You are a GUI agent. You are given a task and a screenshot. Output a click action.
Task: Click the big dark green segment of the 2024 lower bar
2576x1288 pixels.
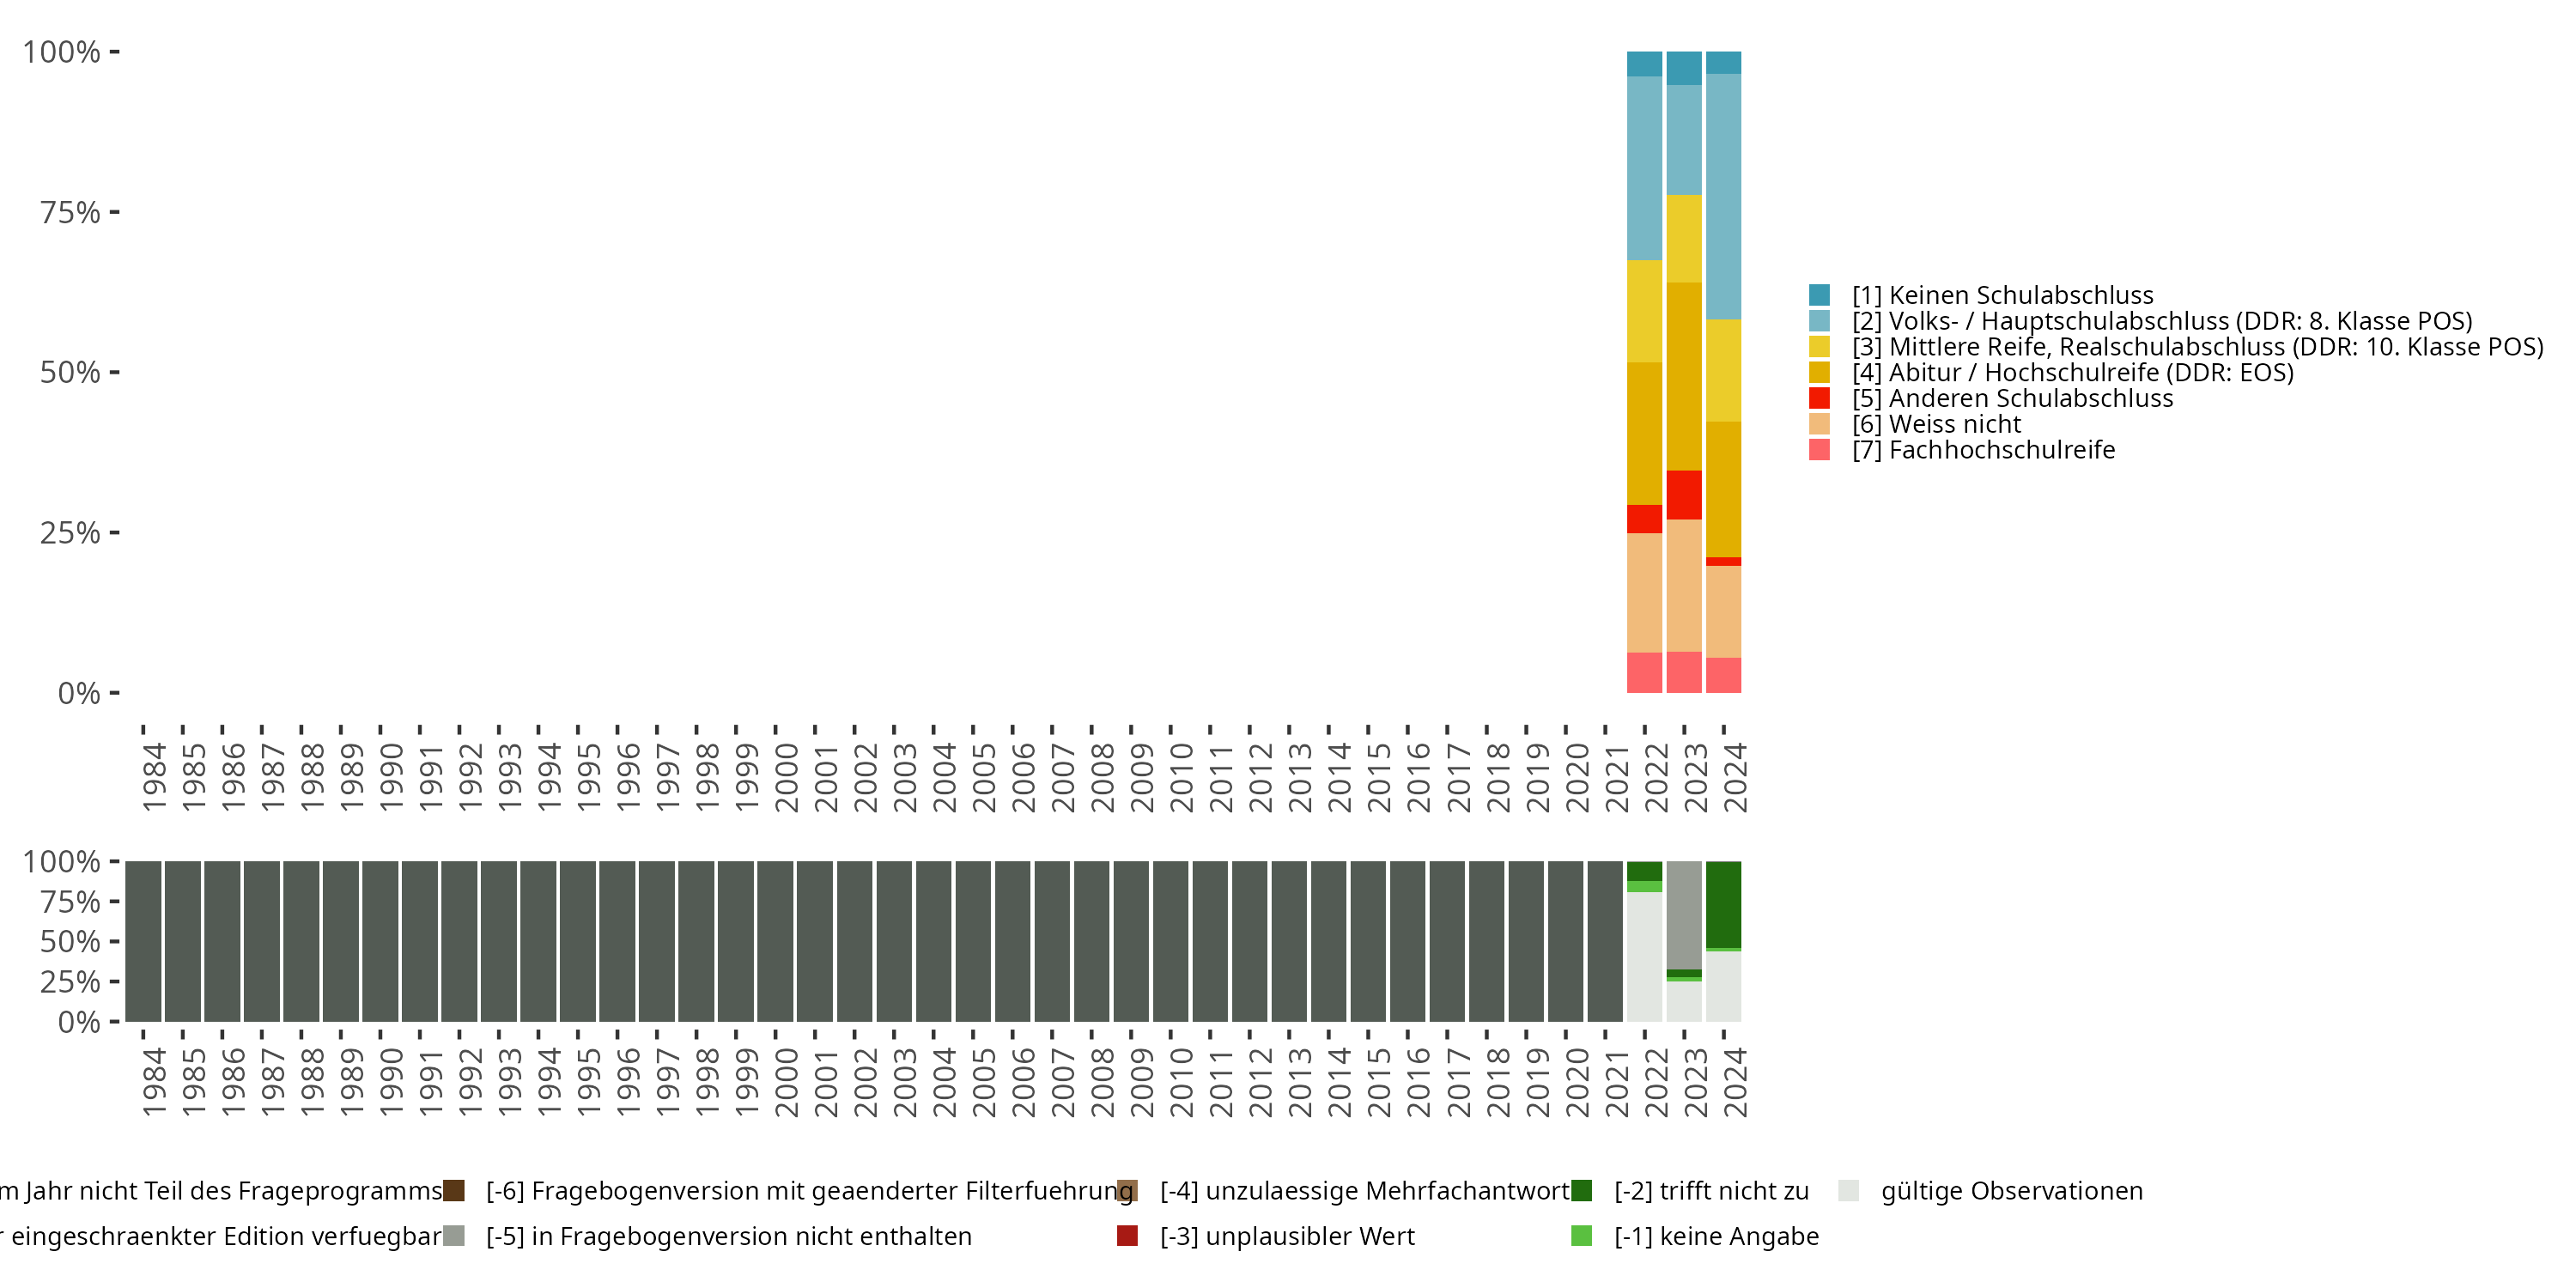[x=1723, y=903]
